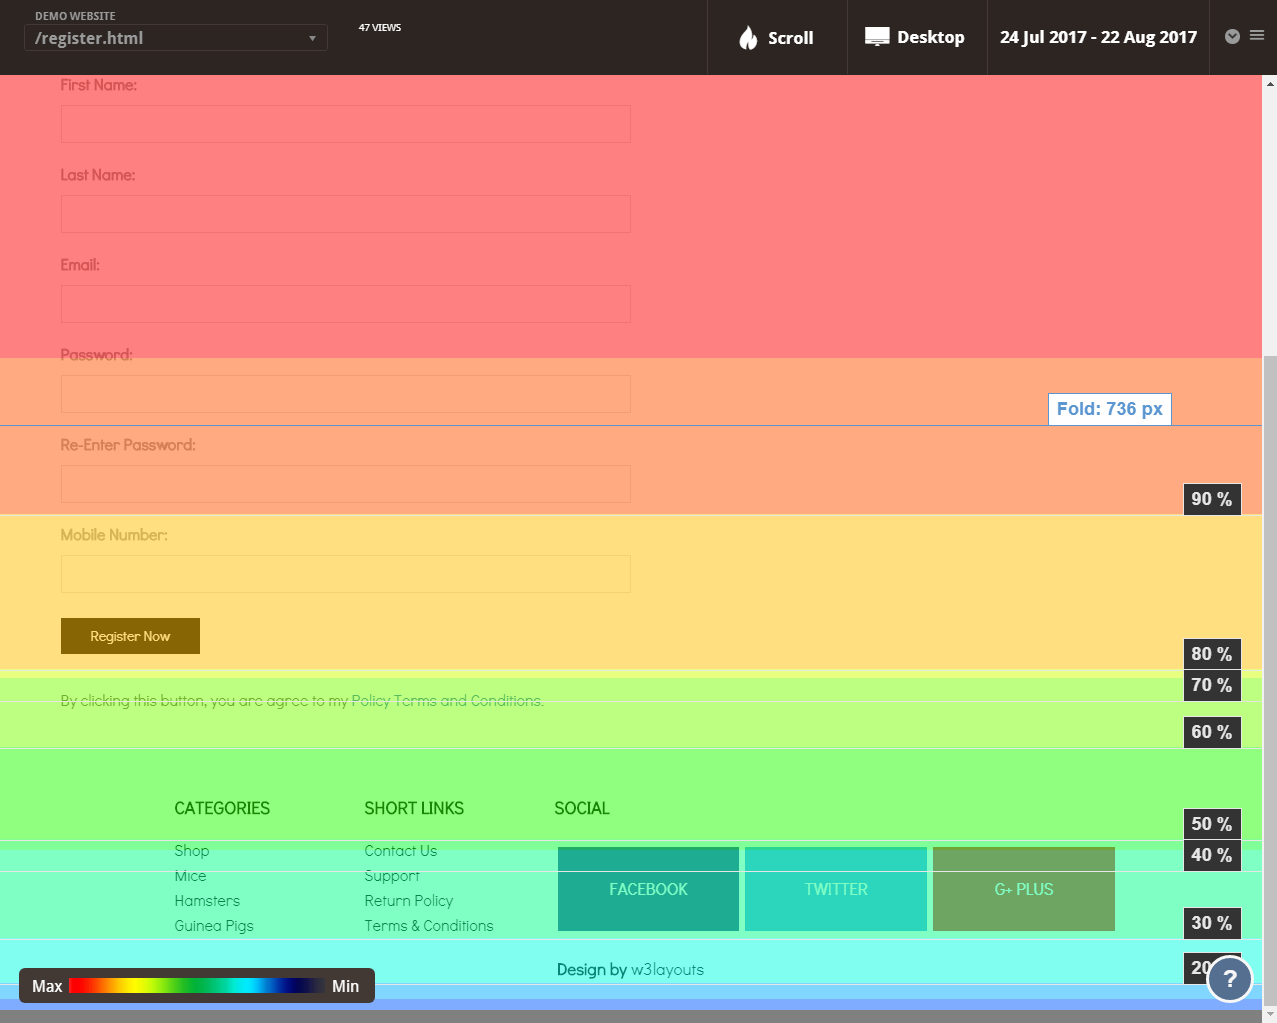Click the Last Name input field
Image resolution: width=1277 pixels, height=1023 pixels.
point(346,214)
